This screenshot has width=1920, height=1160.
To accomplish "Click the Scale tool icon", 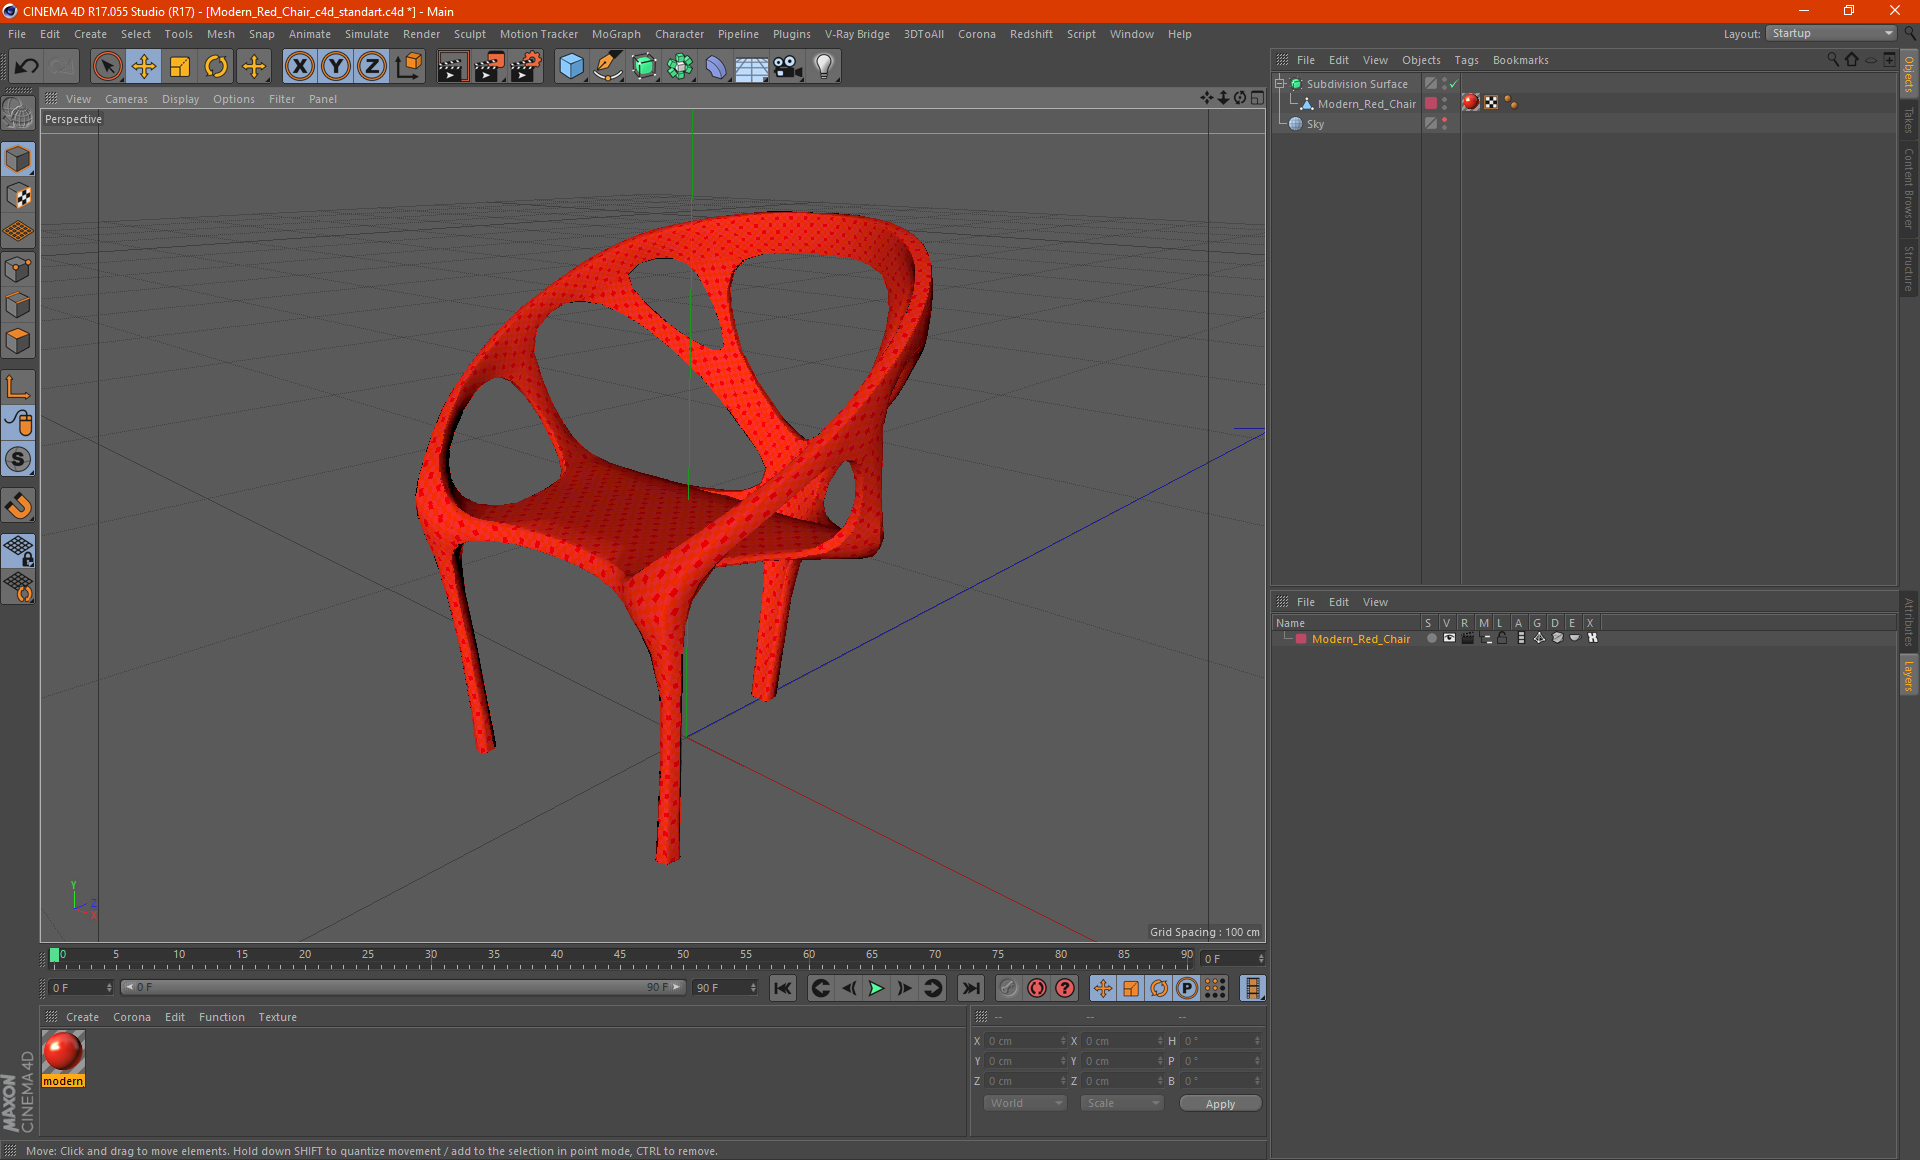I will pos(180,67).
